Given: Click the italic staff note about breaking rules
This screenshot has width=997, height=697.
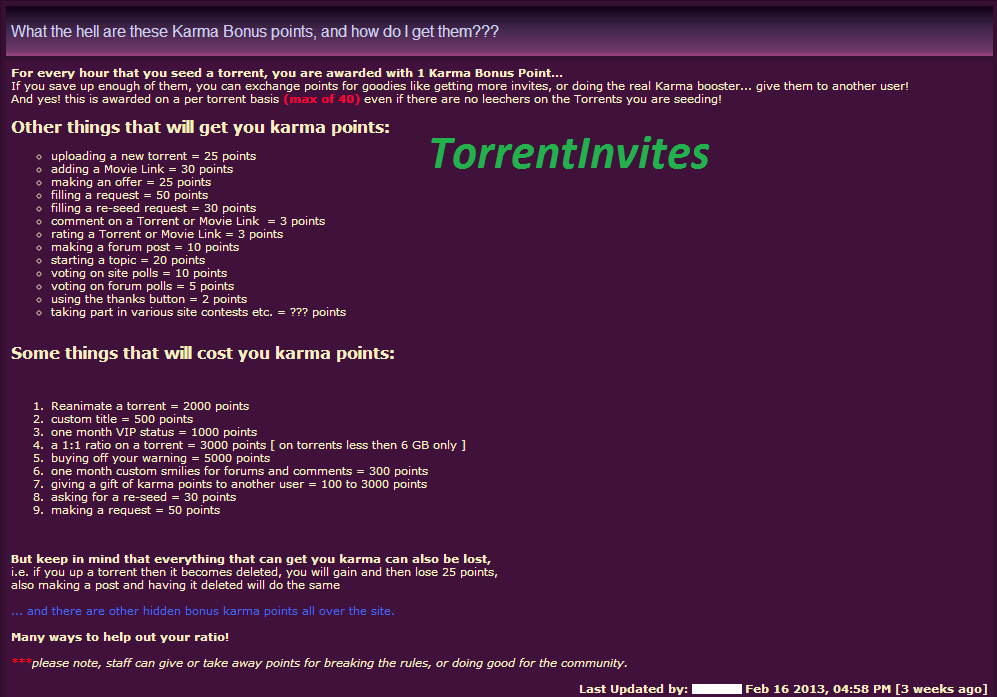Looking at the screenshot, I should [x=329, y=663].
